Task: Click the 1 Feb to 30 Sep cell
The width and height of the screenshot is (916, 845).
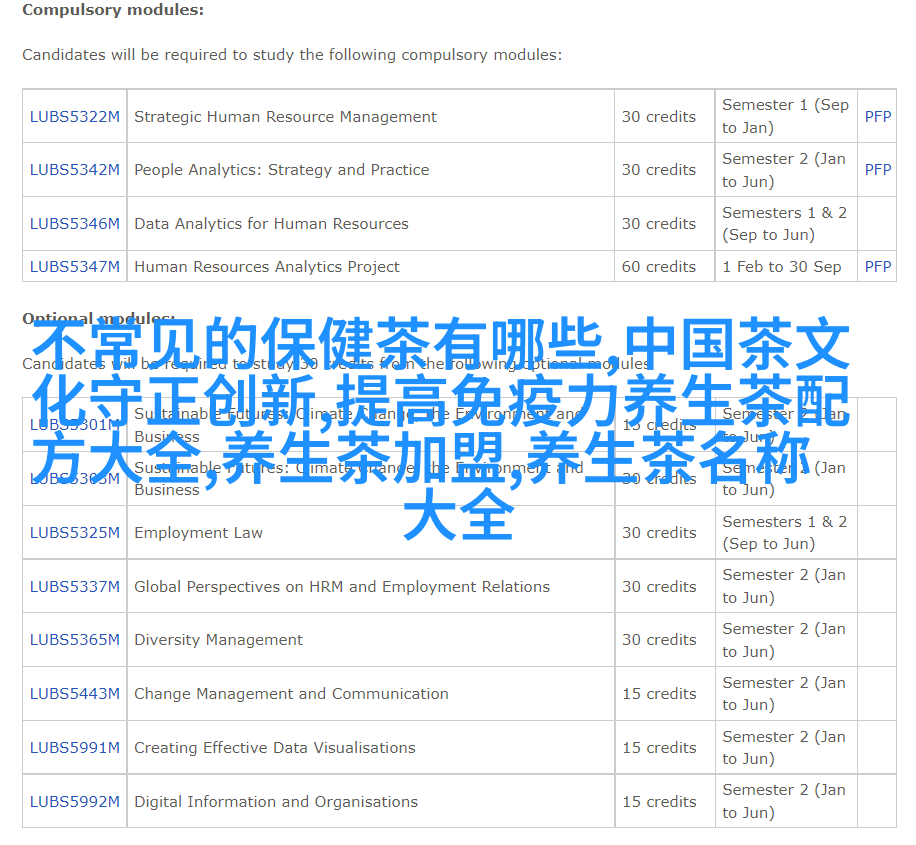Action: pos(781,267)
